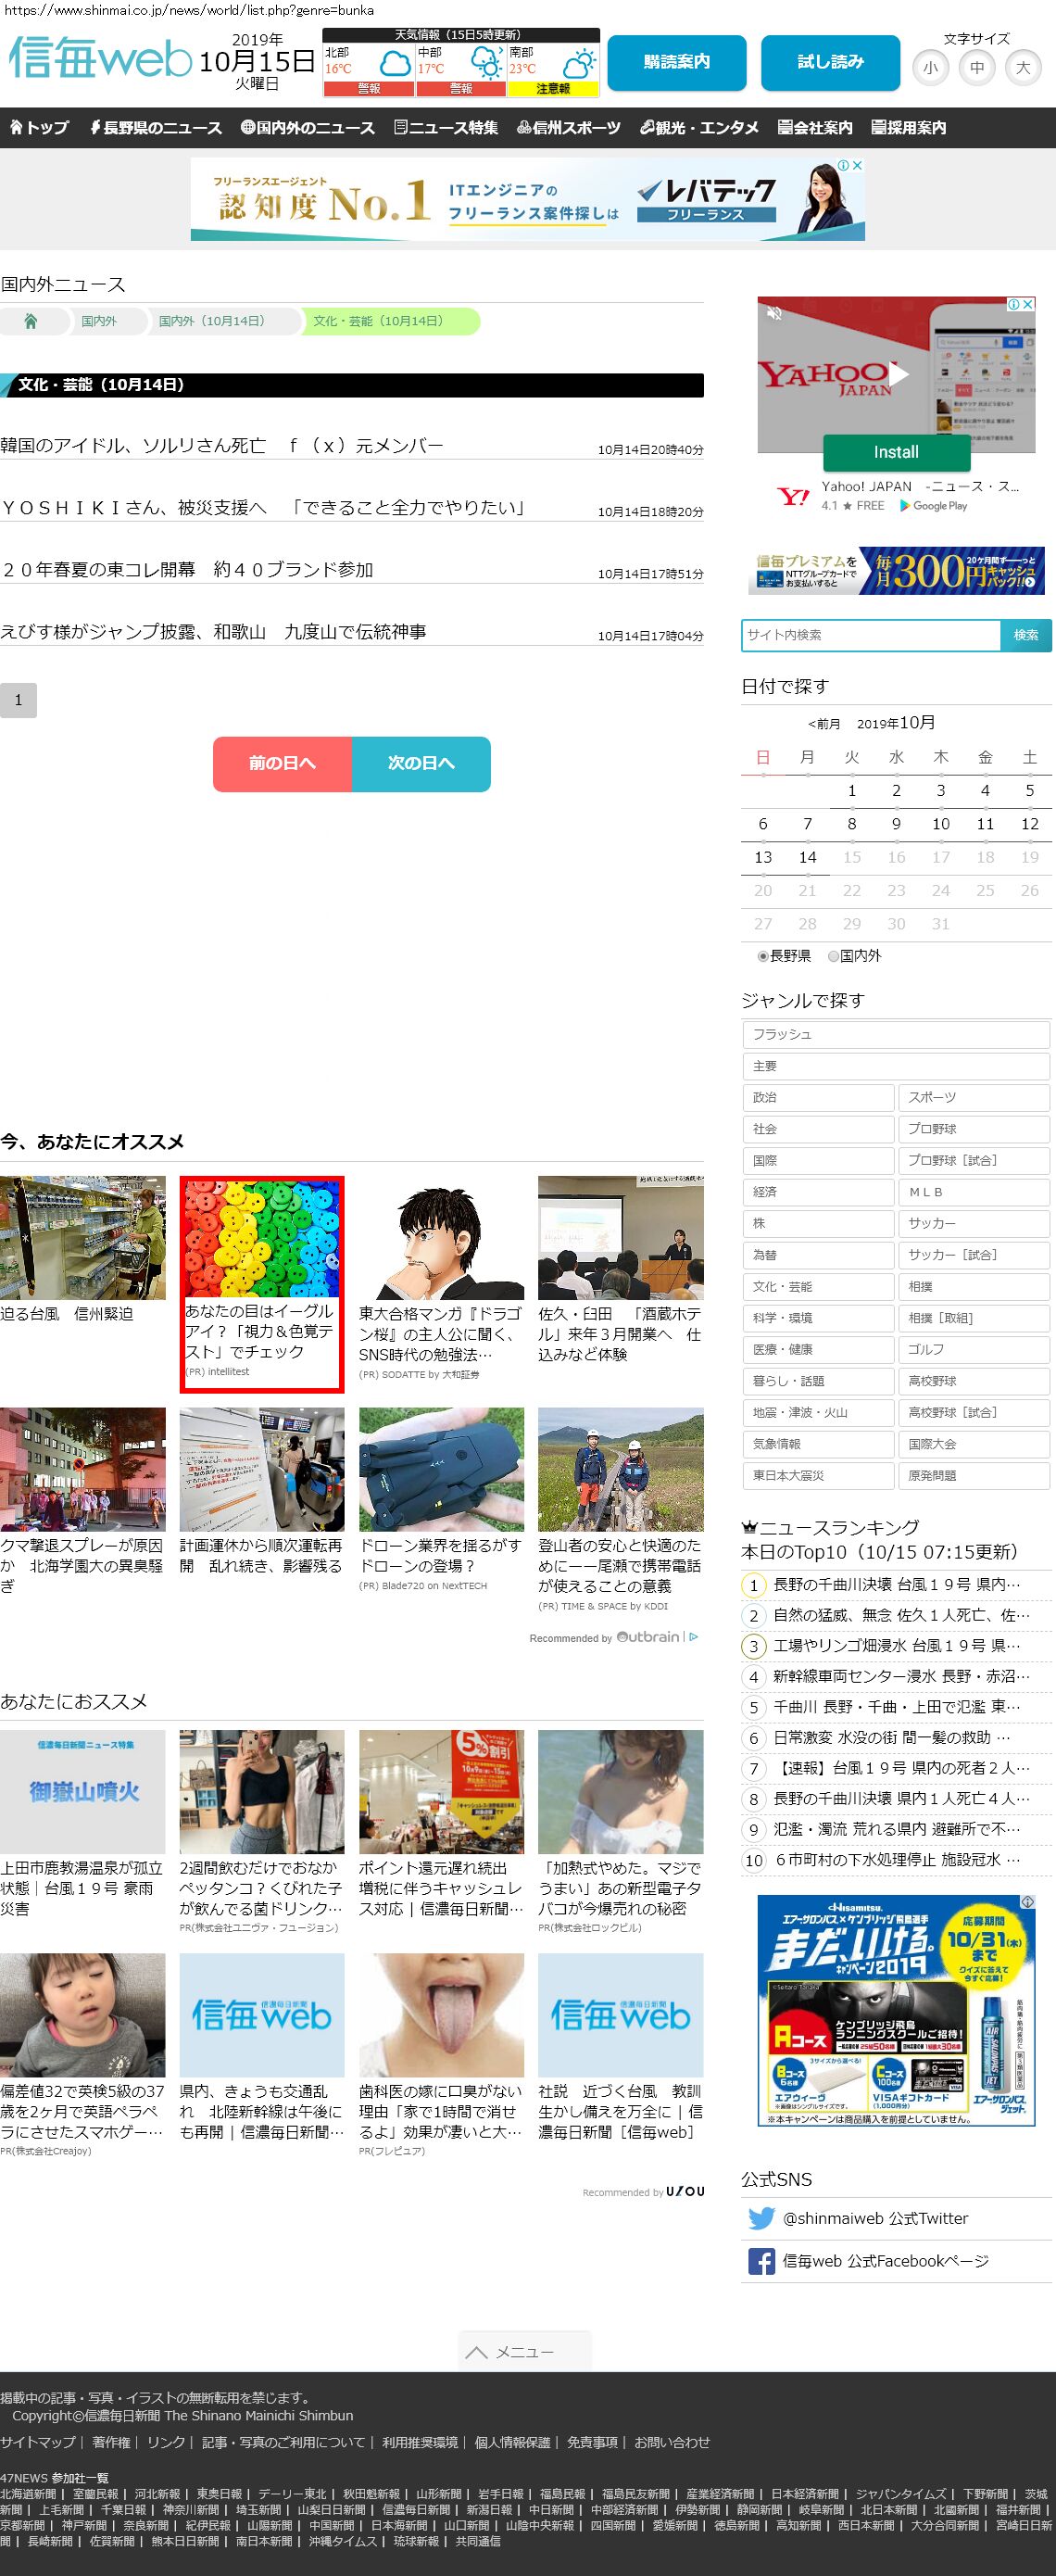This screenshot has height=2576, width=1056.
Task: Select 国内外 radio button
Action: (x=833, y=956)
